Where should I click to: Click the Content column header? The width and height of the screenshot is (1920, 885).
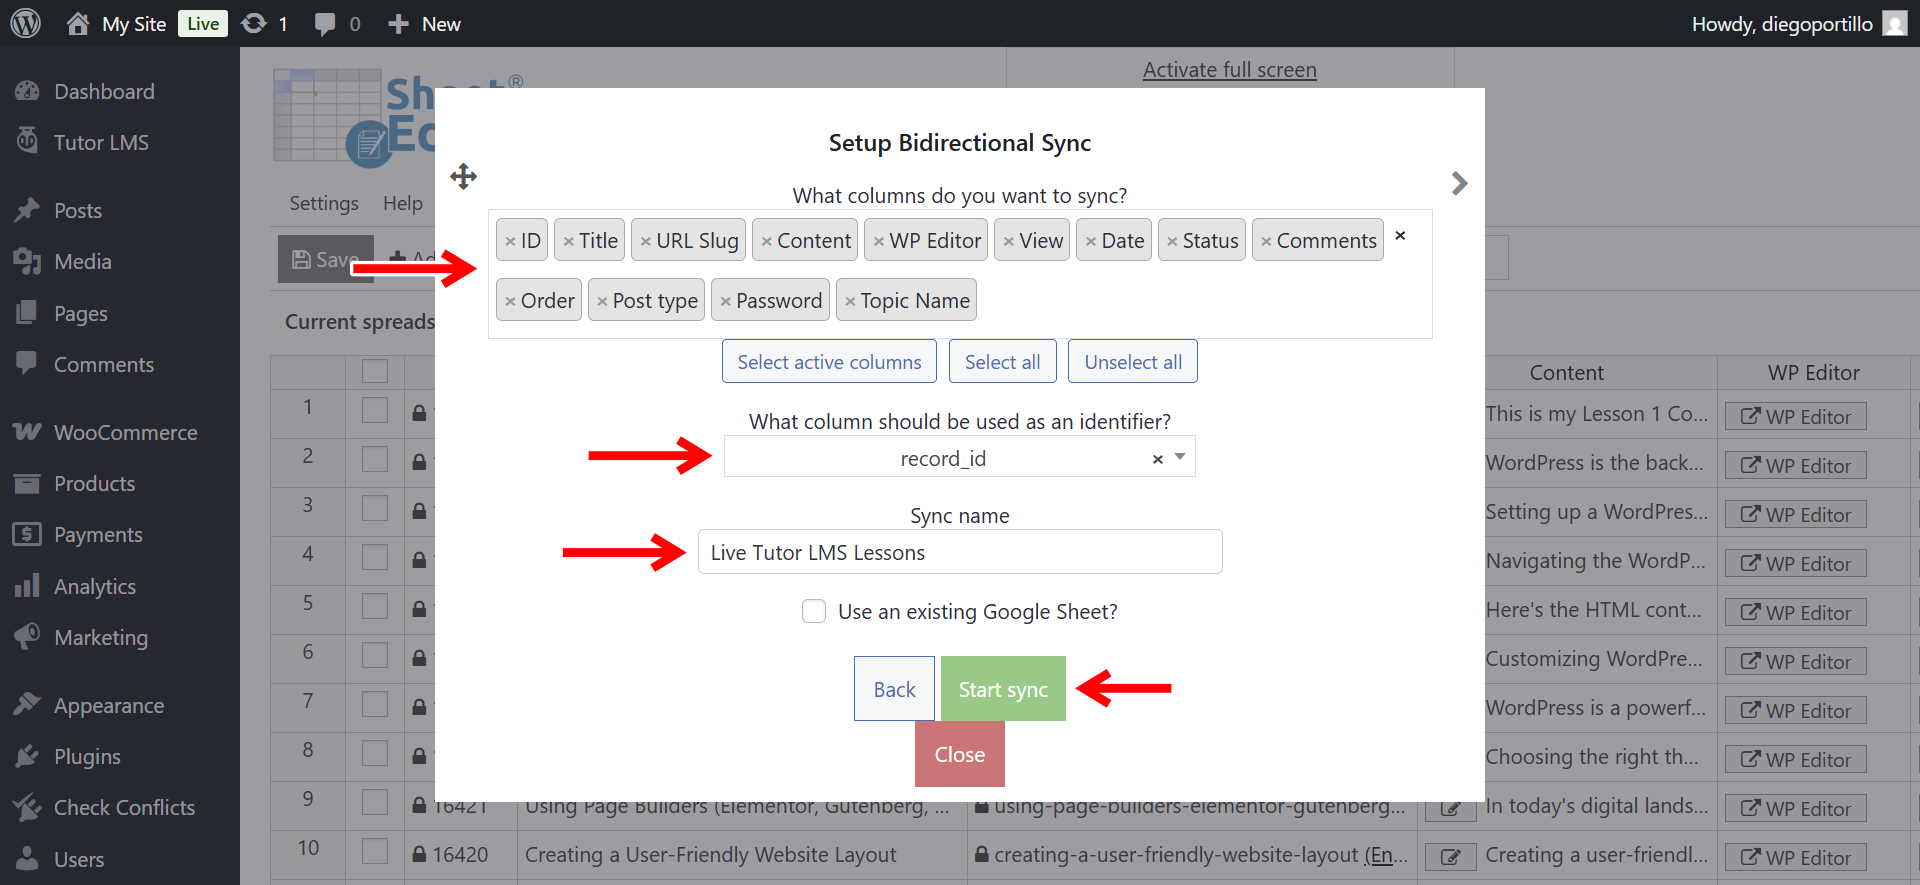point(1566,372)
